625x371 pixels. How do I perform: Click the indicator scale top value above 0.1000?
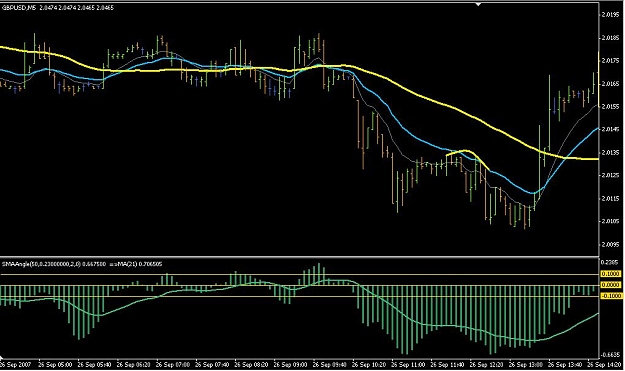coord(610,263)
